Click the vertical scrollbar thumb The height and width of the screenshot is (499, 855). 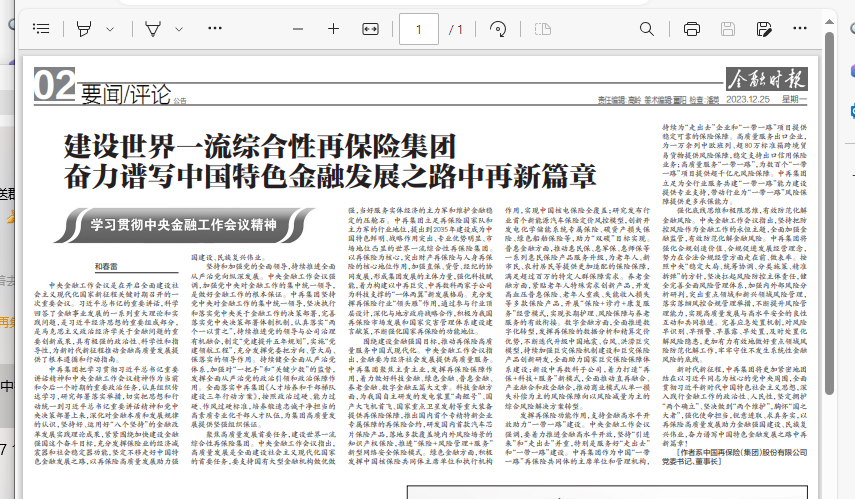point(829,214)
